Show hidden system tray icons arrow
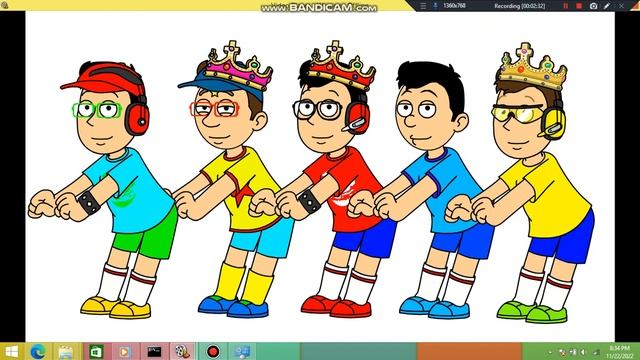This screenshot has width=640, height=360. tap(550, 352)
